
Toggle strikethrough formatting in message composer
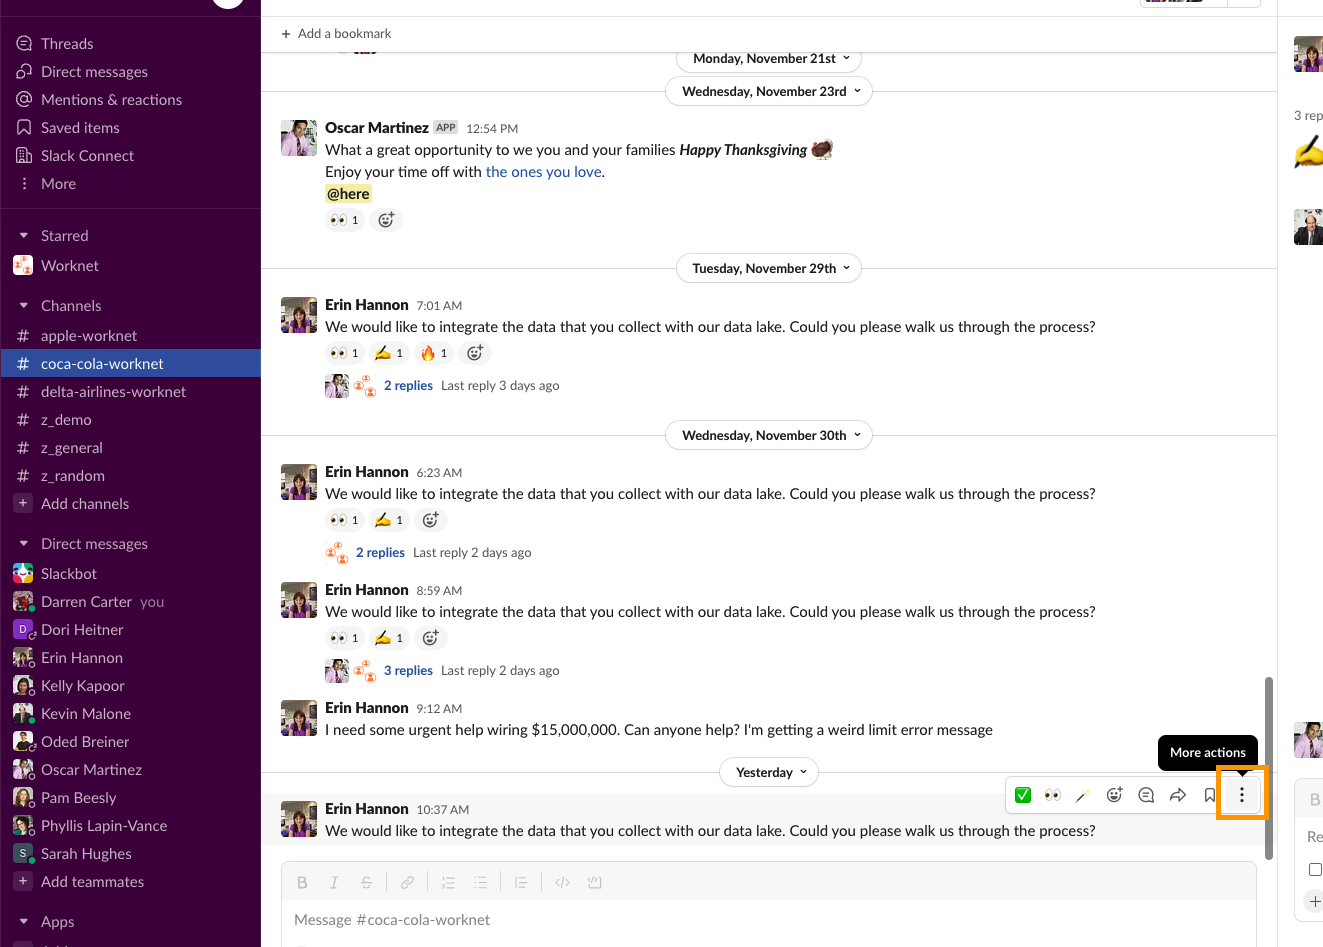366,882
